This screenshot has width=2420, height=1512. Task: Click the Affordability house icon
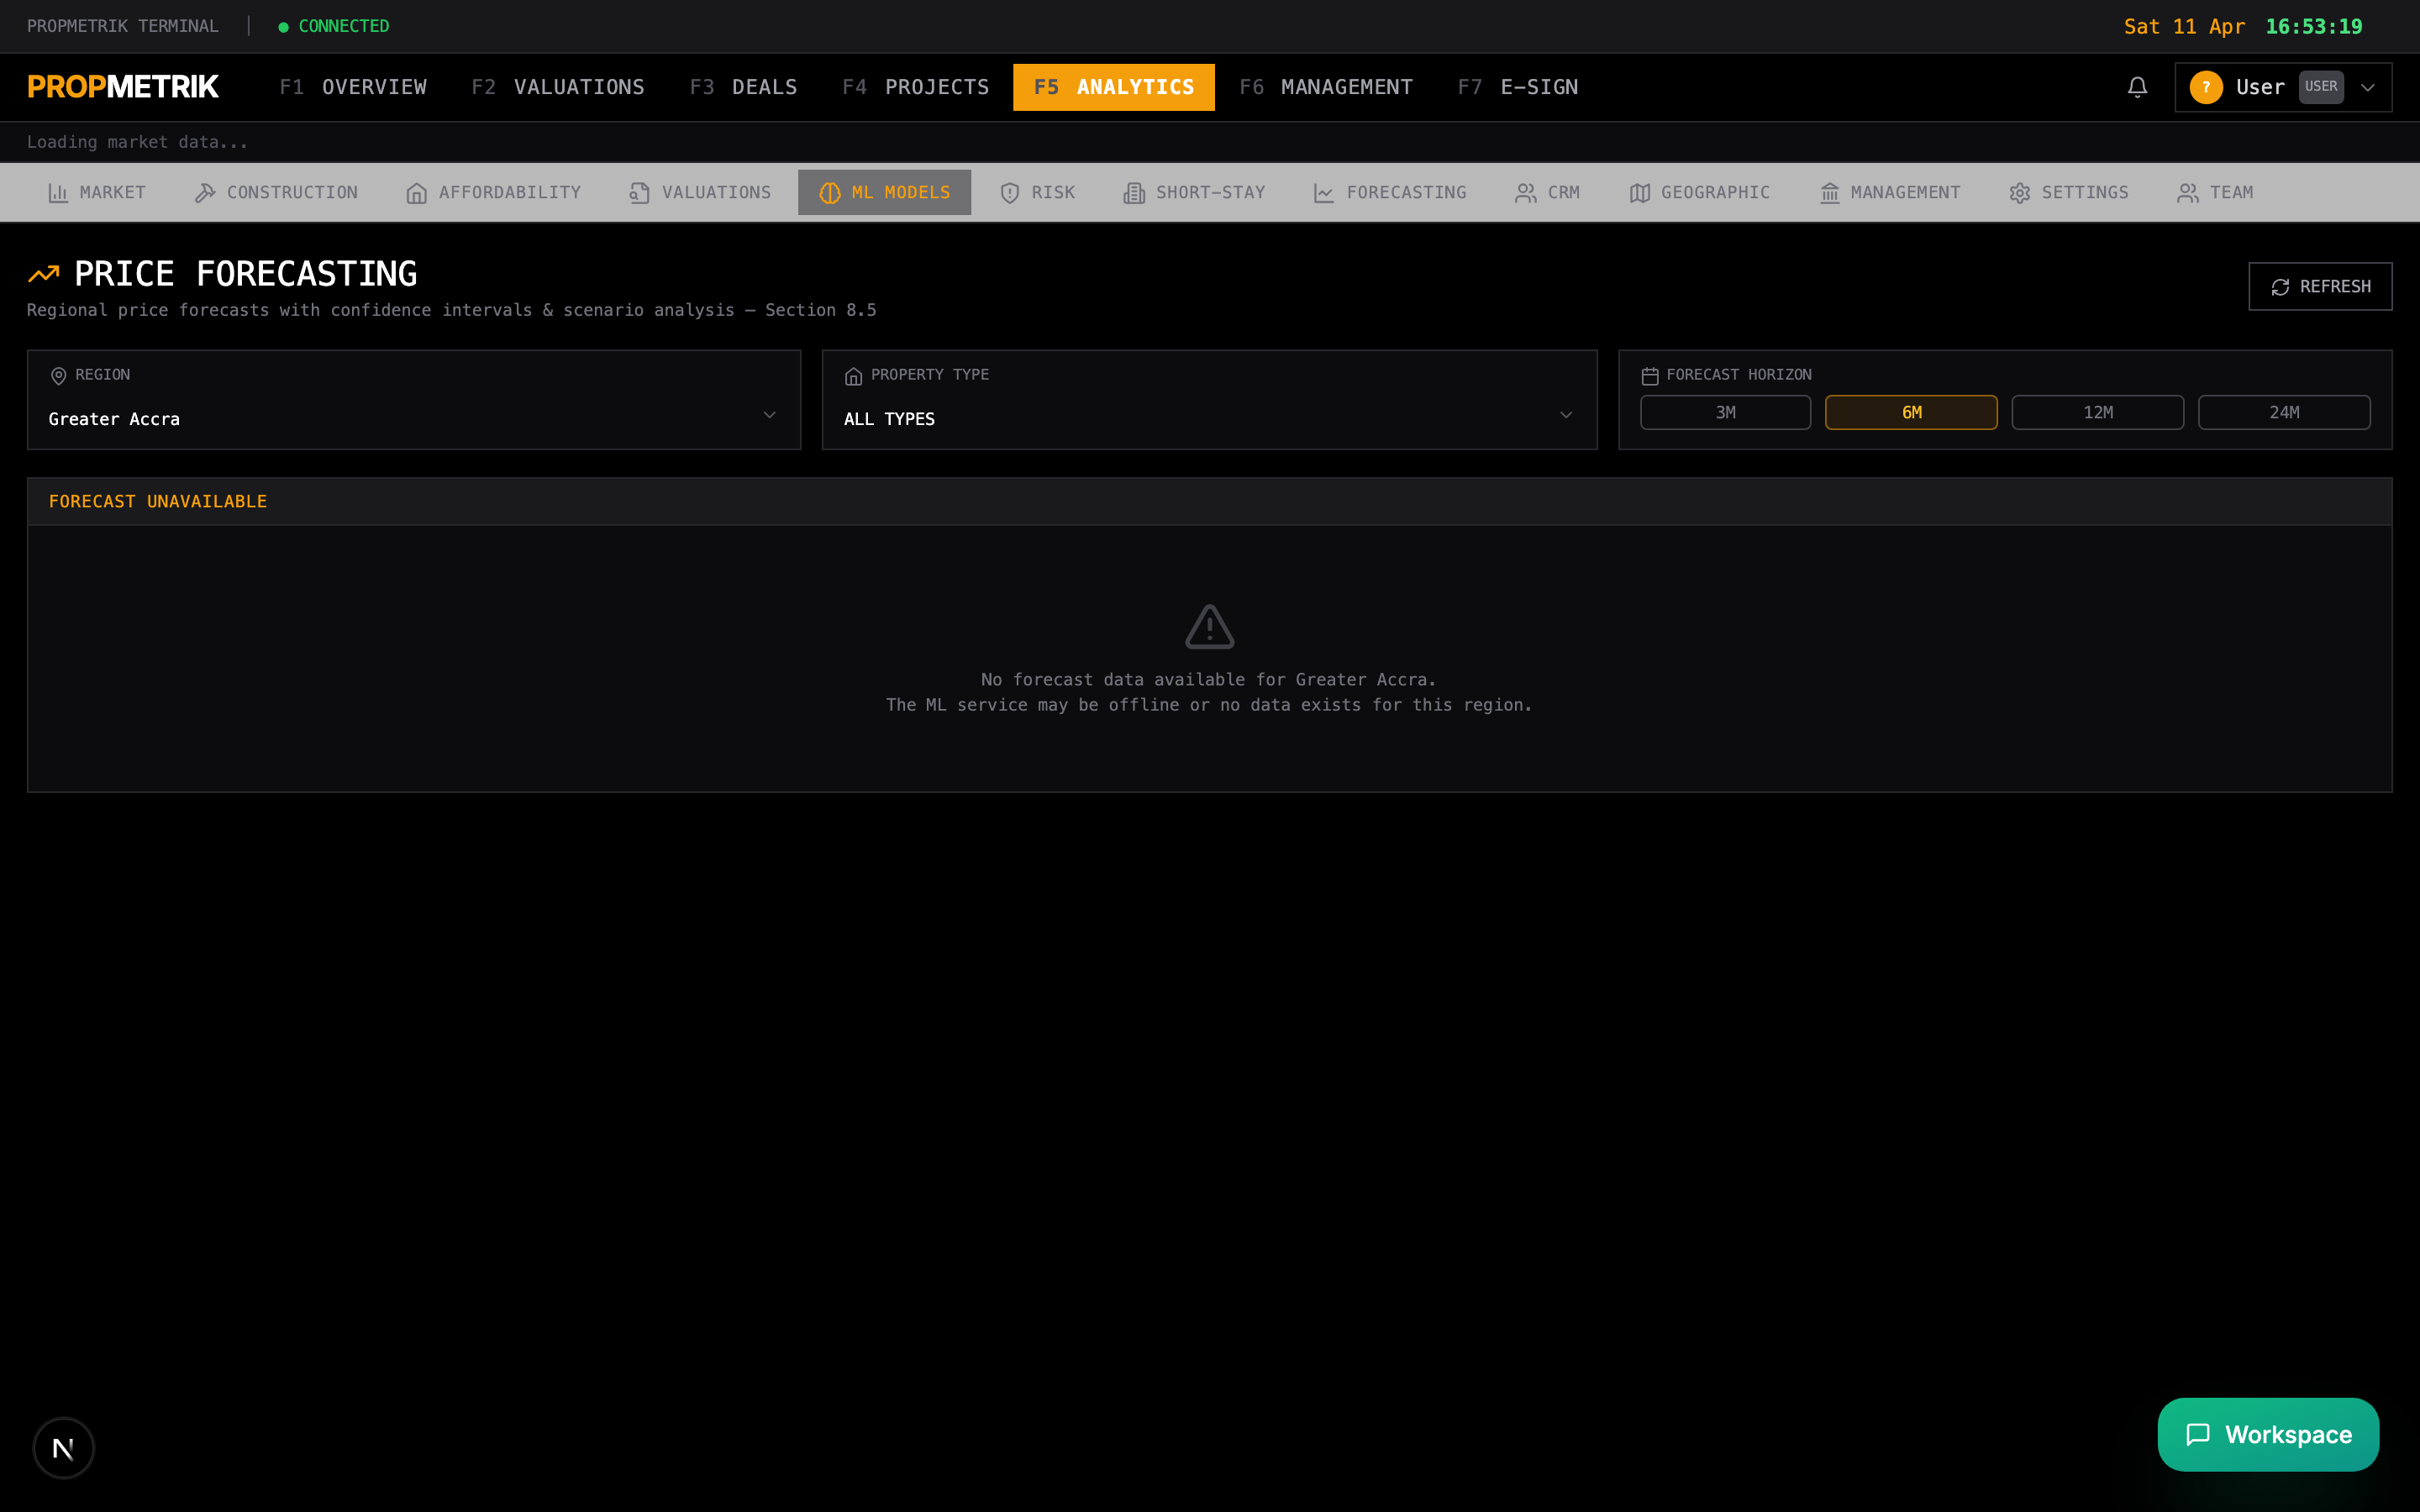coord(417,193)
